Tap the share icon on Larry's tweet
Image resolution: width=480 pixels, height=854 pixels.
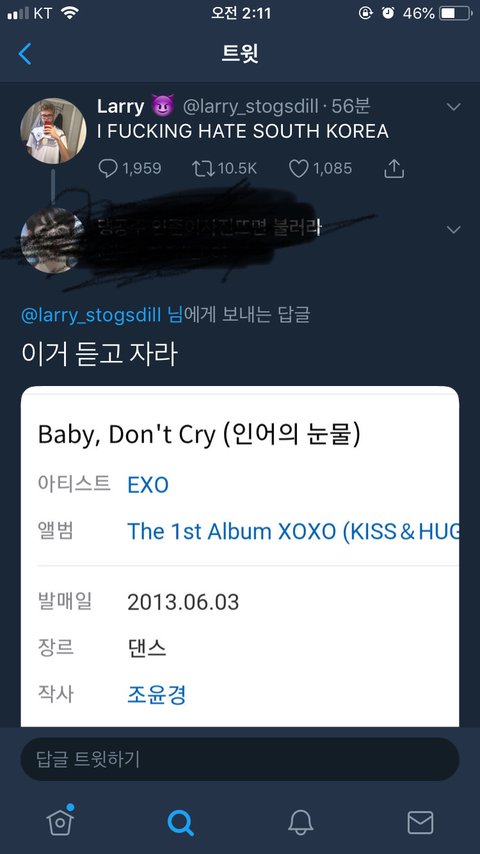tap(394, 168)
